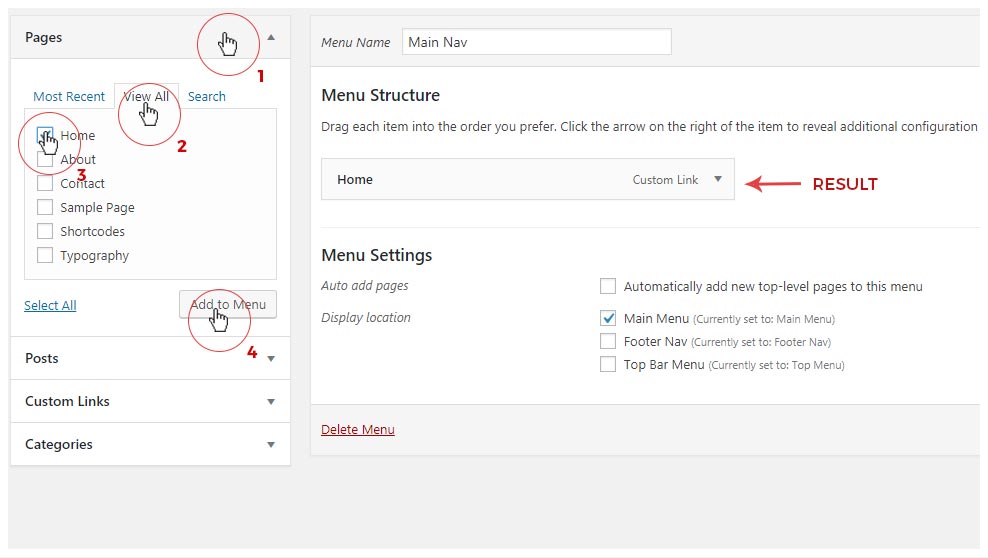Check the Typography page checkbox
This screenshot has width=988, height=558.
[45, 255]
